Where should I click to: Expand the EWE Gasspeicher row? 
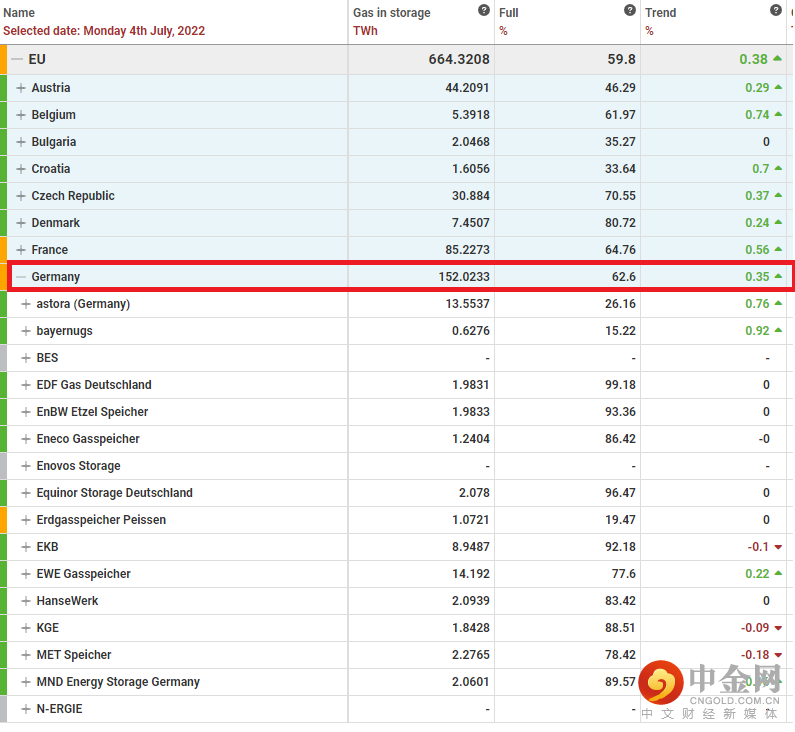coord(26,574)
